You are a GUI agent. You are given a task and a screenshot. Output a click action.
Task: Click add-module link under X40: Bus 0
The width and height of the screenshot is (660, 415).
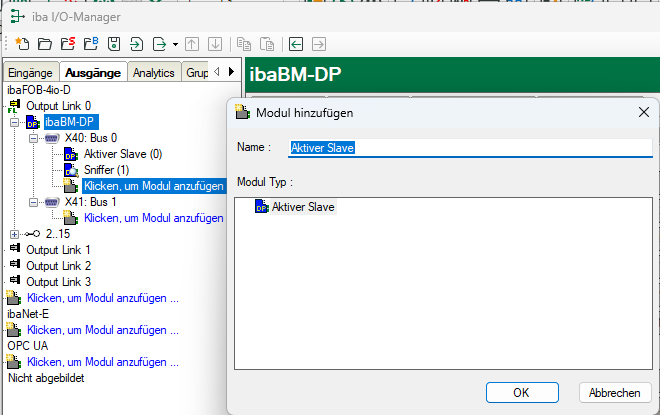154,186
